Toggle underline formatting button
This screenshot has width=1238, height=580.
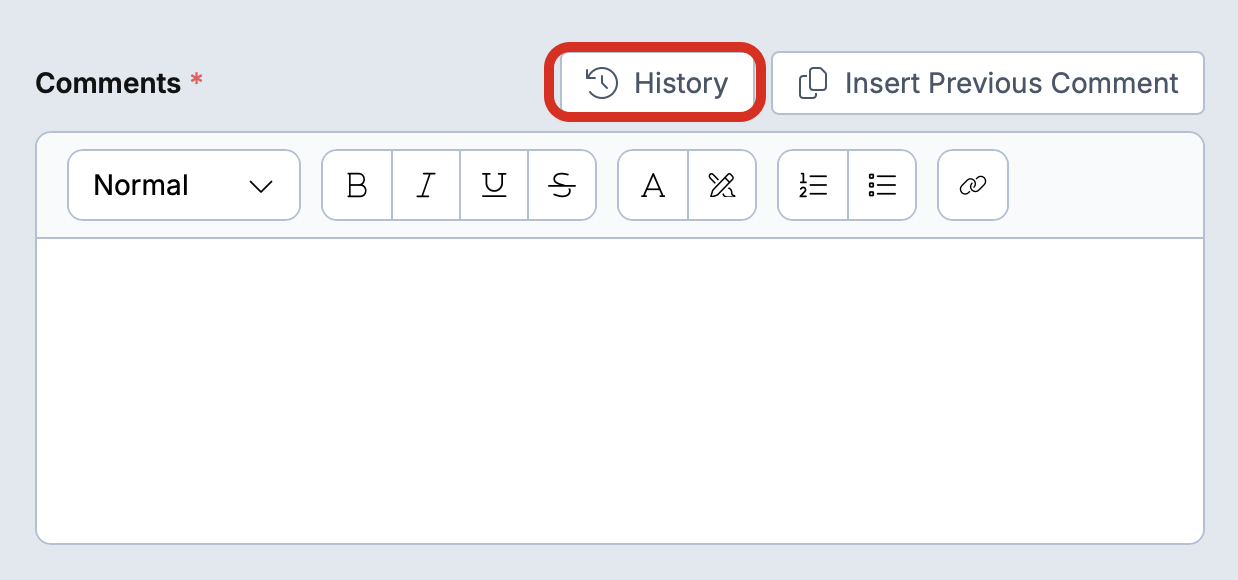point(494,185)
